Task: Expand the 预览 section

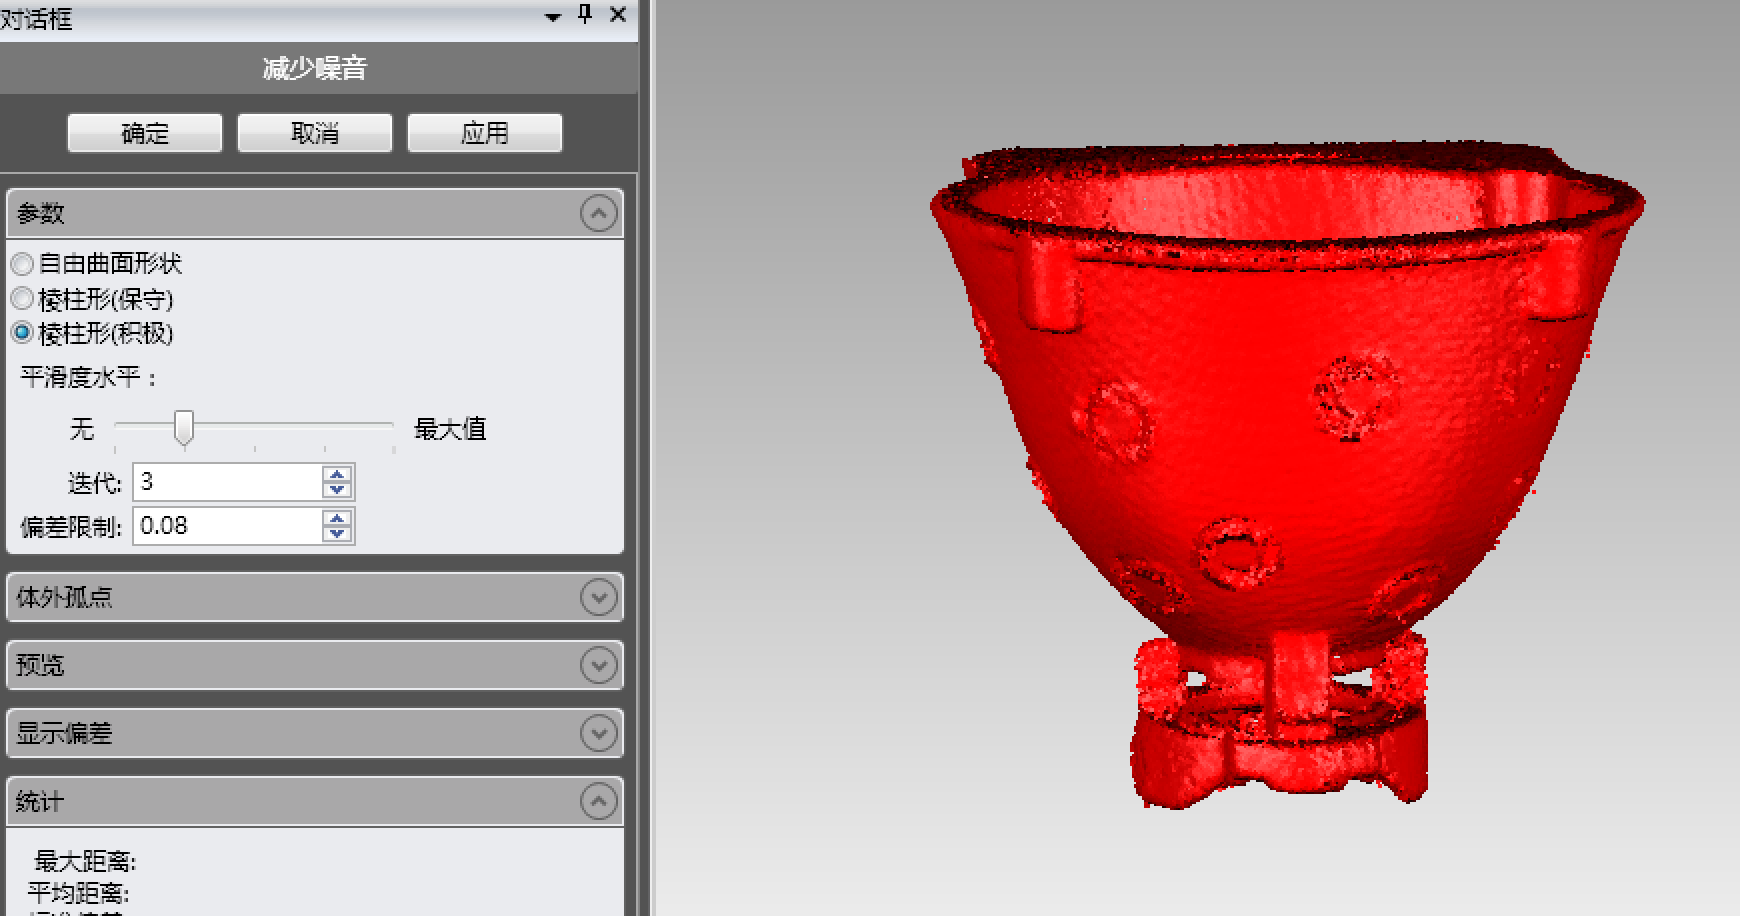Action: point(598,665)
